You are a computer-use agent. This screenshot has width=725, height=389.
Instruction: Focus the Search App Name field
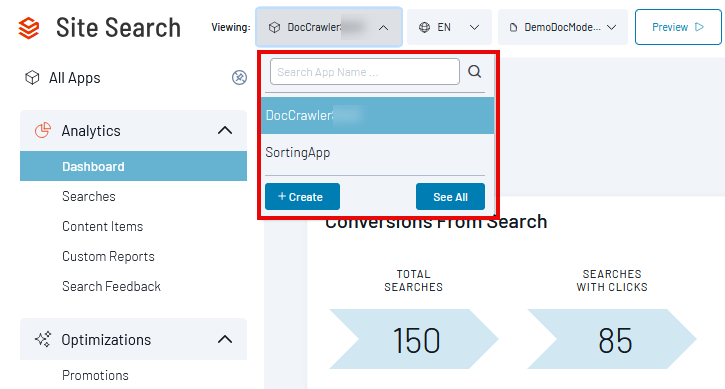click(x=365, y=72)
